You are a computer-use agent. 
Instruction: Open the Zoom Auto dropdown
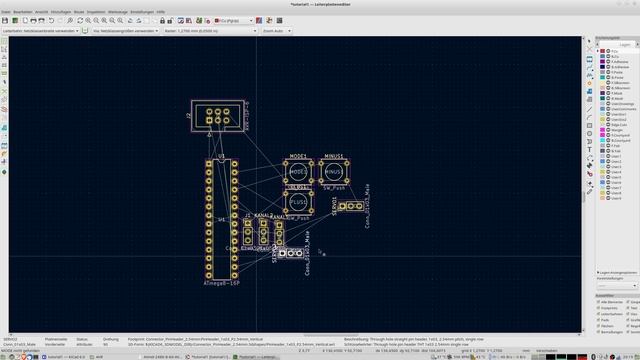click(277, 31)
